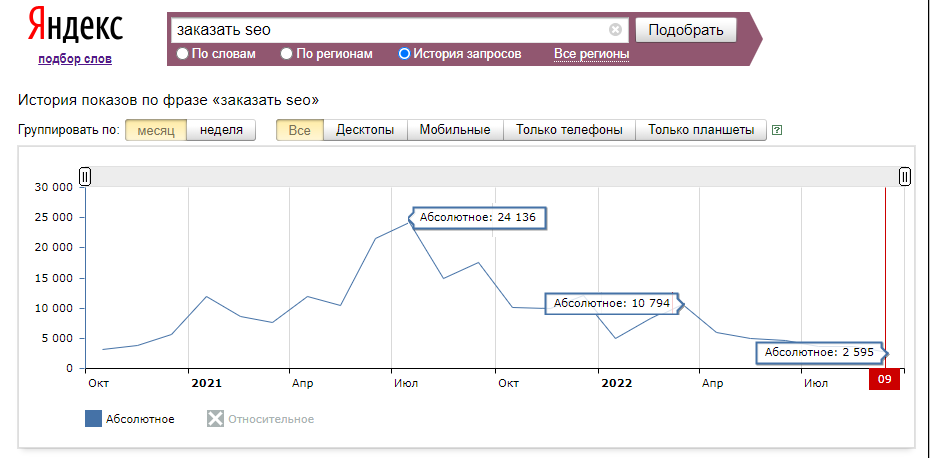This screenshot has width=930, height=458.
Task: Toggle the Относительное legend icon
Action: click(215, 419)
